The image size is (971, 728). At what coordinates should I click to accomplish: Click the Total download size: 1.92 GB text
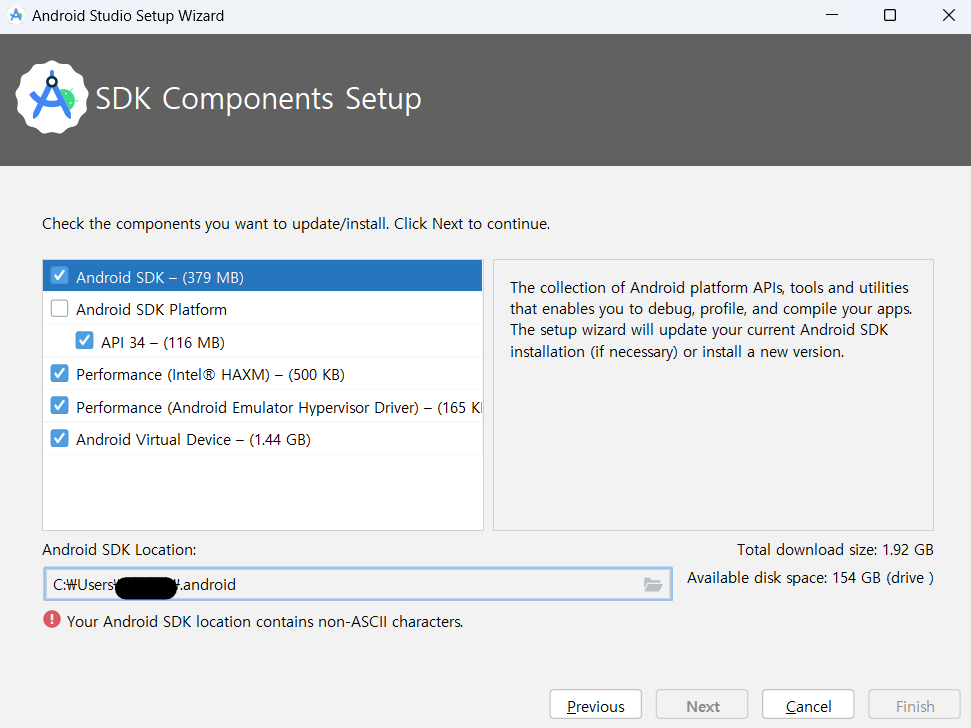[x=835, y=550]
